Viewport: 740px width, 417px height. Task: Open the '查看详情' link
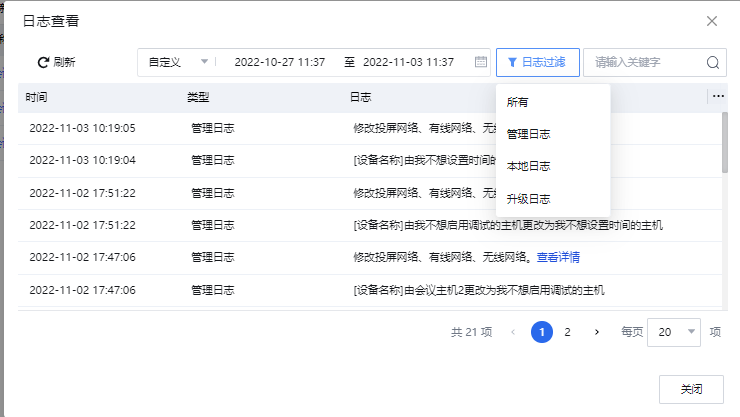[x=558, y=257]
